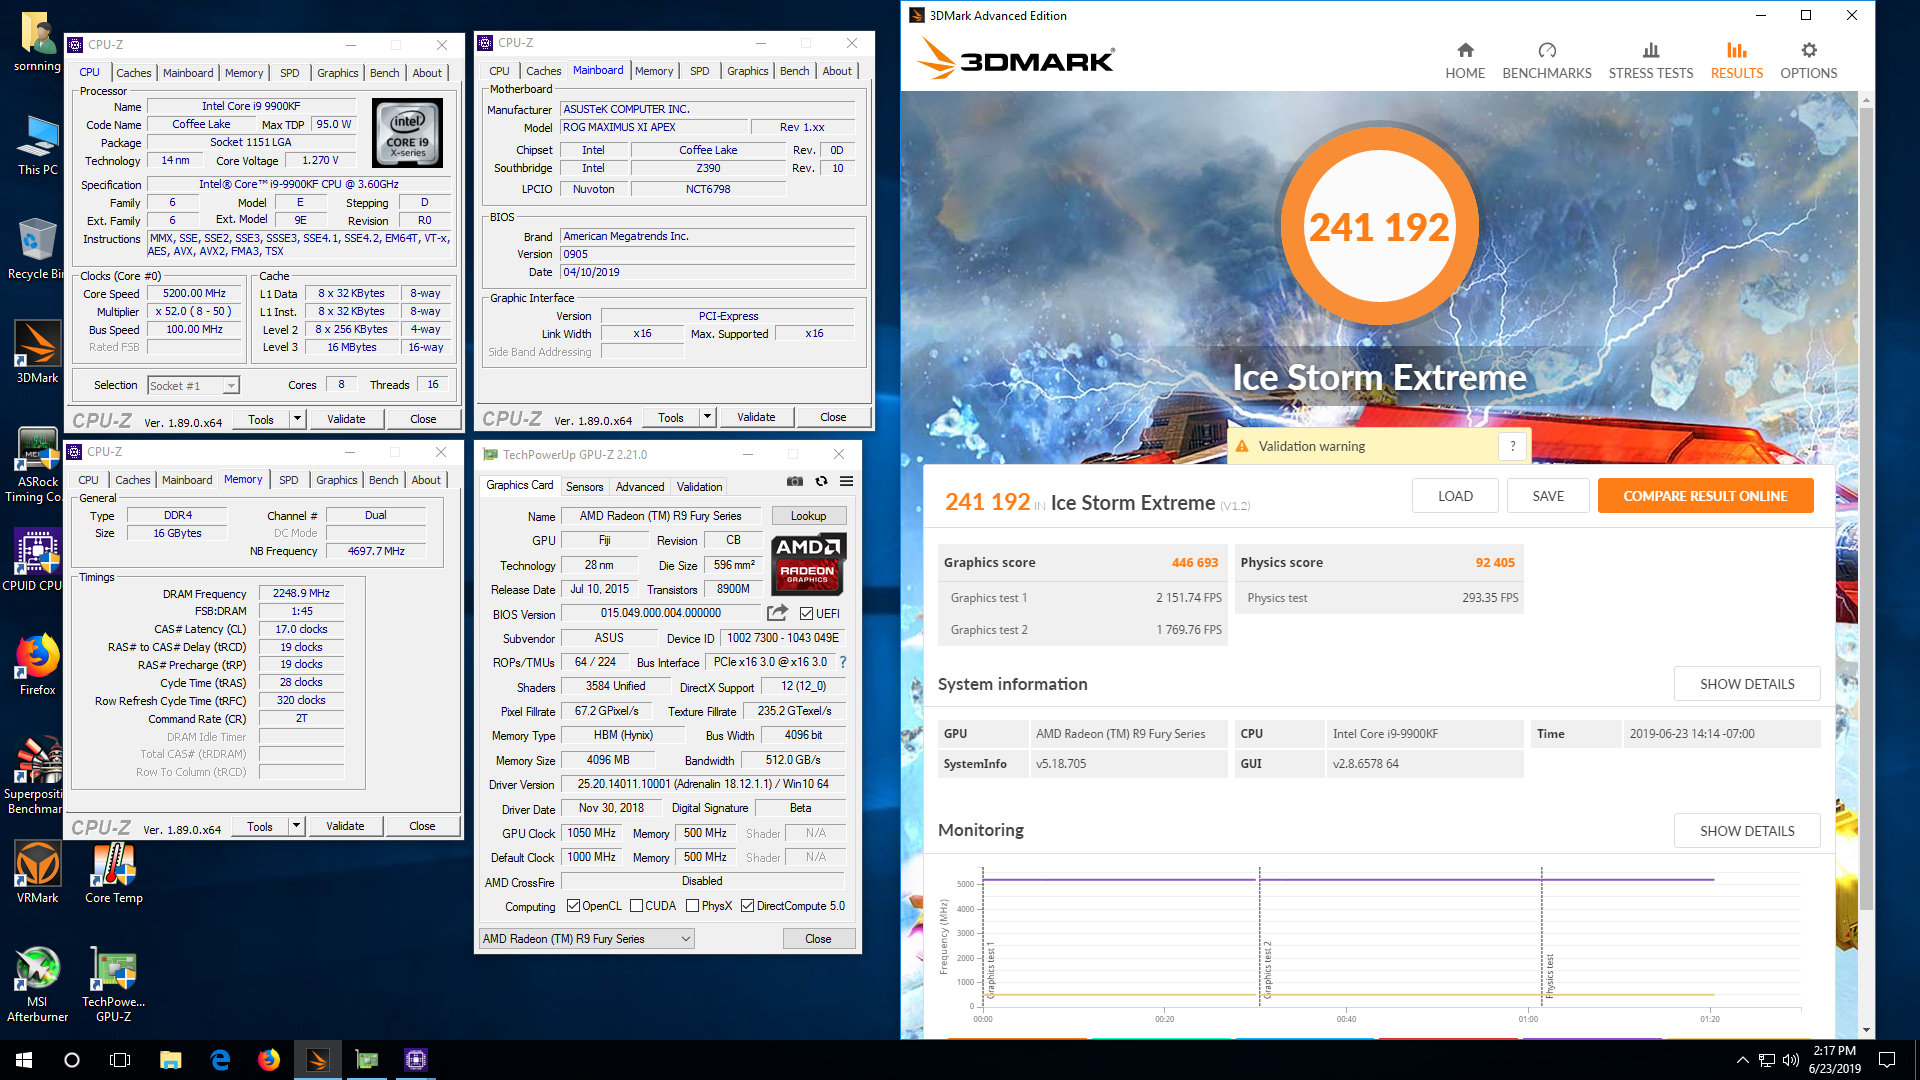Screen dimensions: 1920x1080
Task: Open the VRMark desktop icon
Action: point(37,872)
